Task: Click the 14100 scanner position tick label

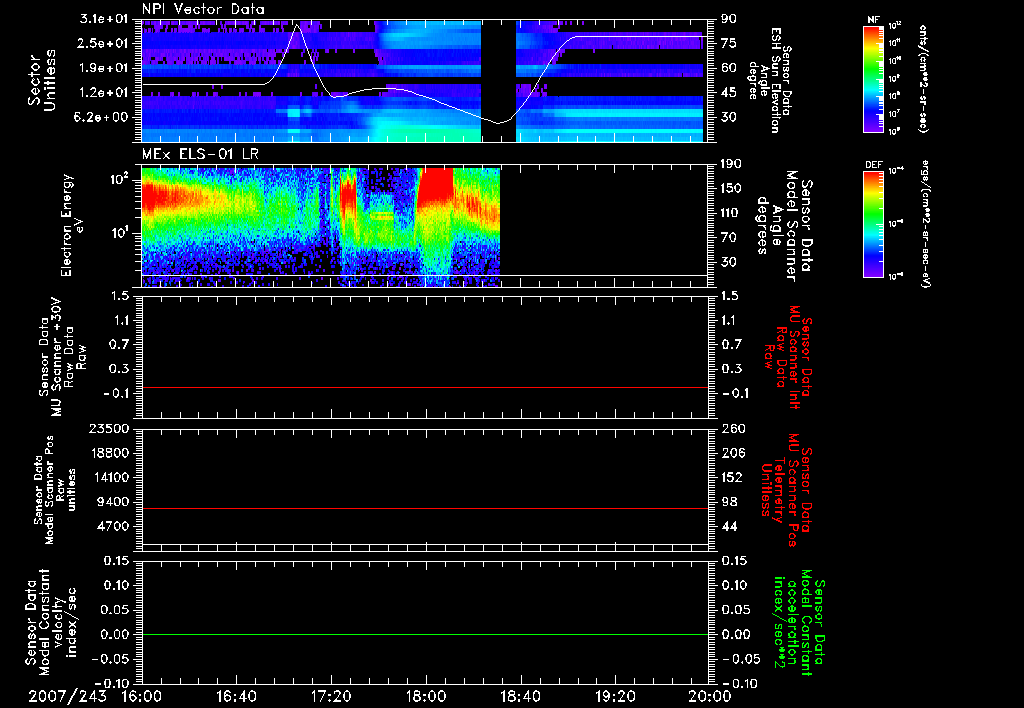Action: coord(111,477)
